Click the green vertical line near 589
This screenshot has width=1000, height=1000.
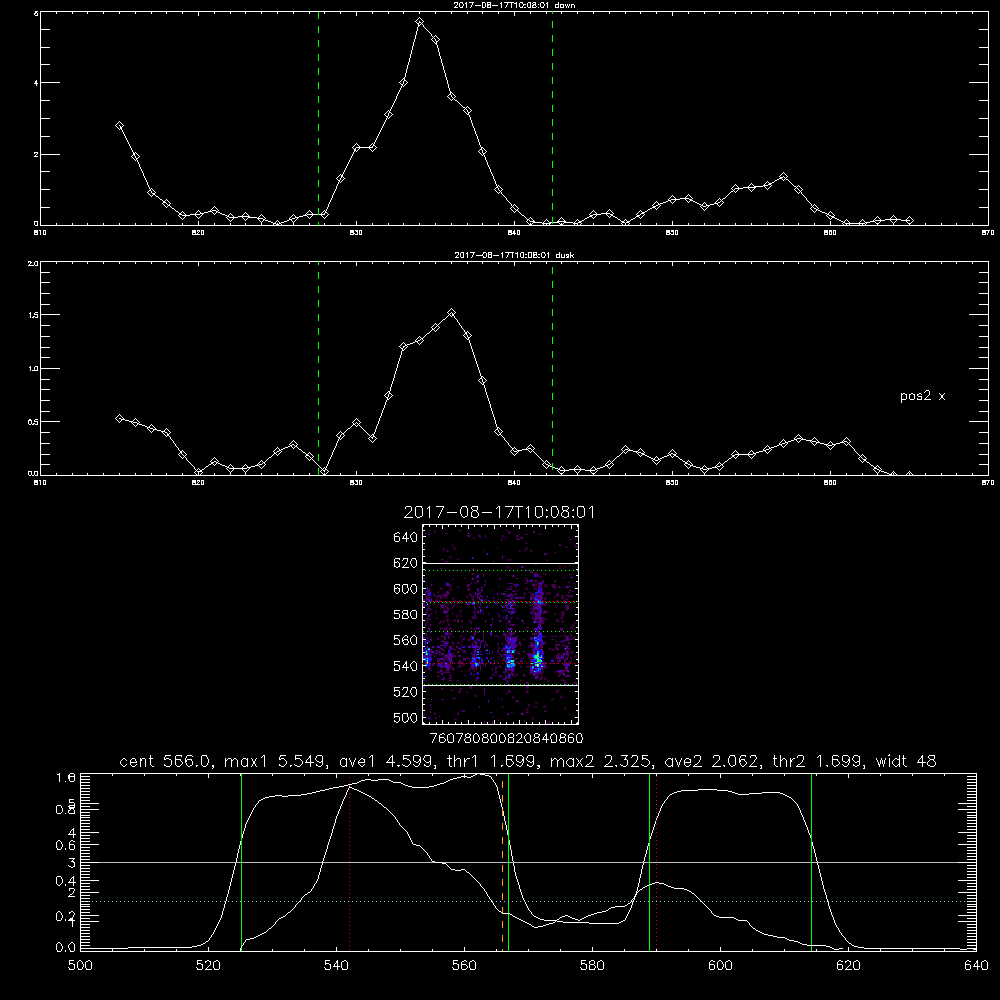tap(649, 862)
